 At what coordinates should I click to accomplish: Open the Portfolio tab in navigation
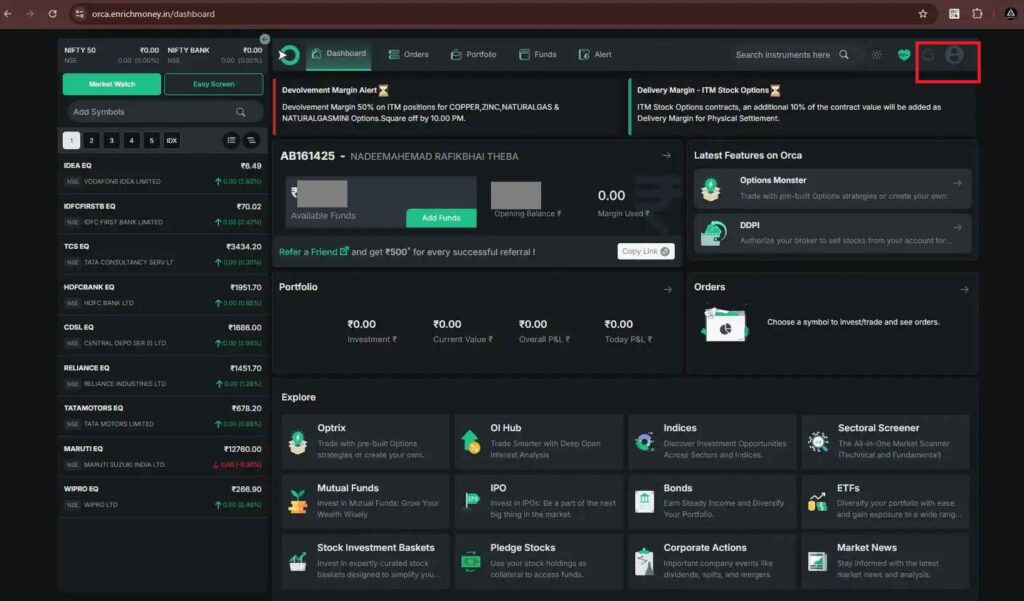pyautogui.click(x=473, y=55)
